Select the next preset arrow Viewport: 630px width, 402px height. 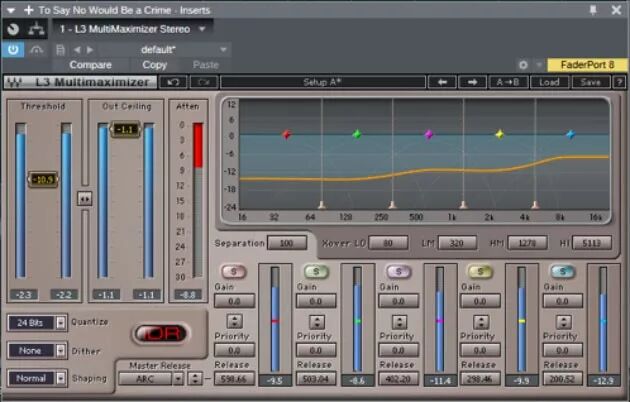(x=90, y=50)
